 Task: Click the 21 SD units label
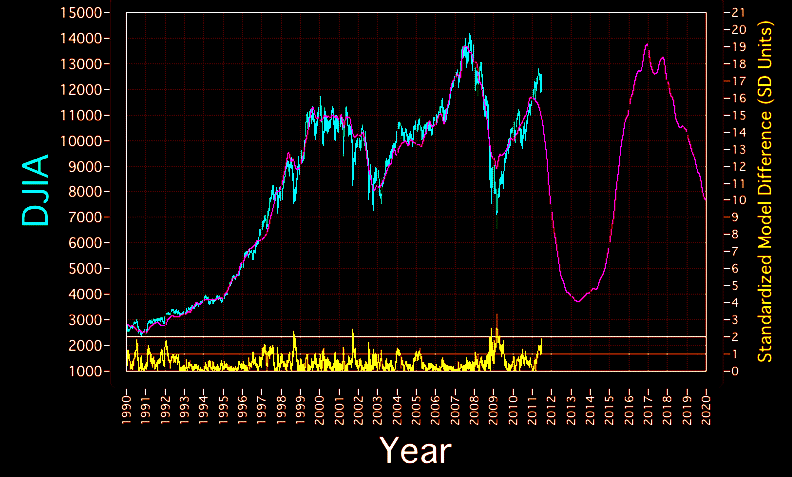click(x=738, y=13)
